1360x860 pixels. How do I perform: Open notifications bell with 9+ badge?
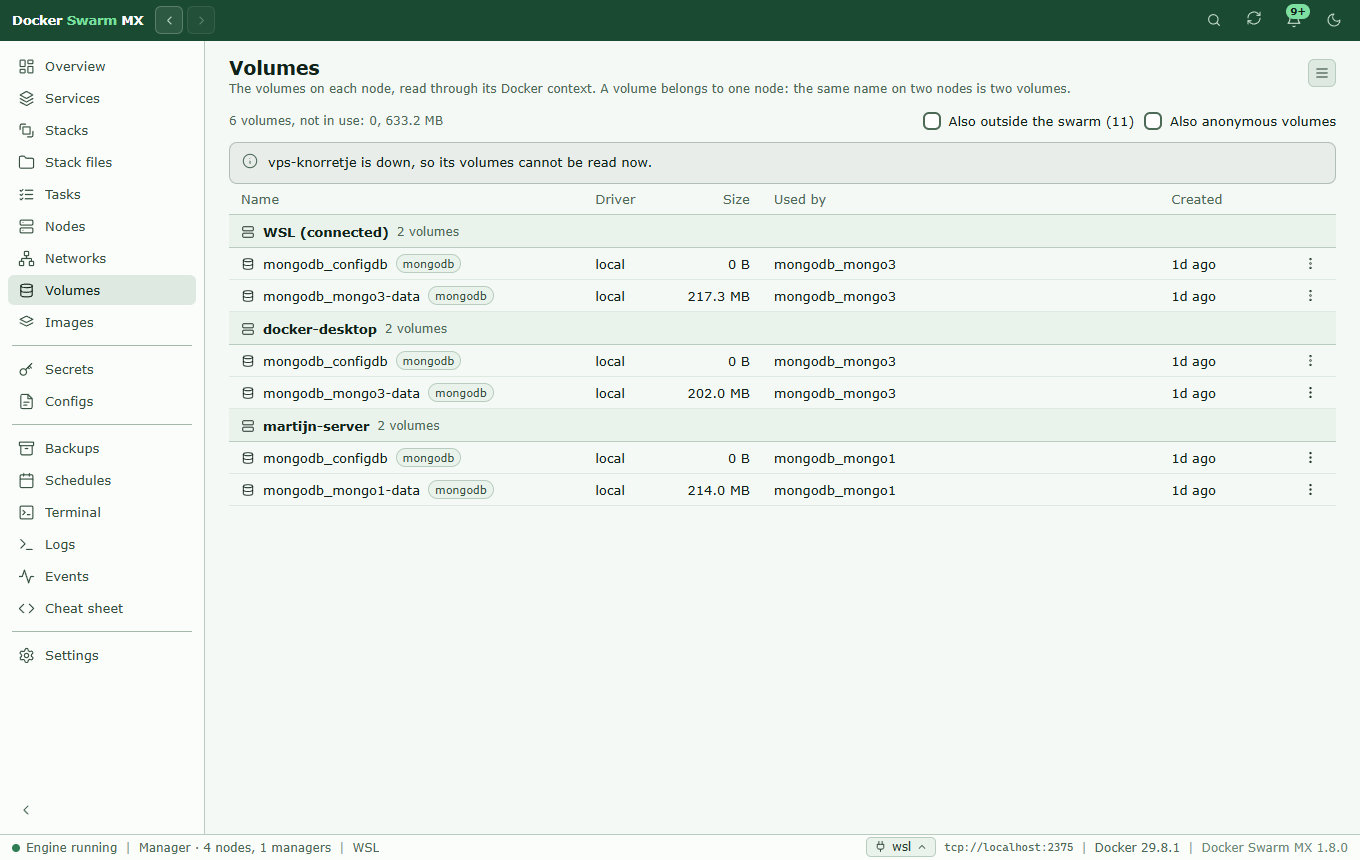tap(1294, 19)
